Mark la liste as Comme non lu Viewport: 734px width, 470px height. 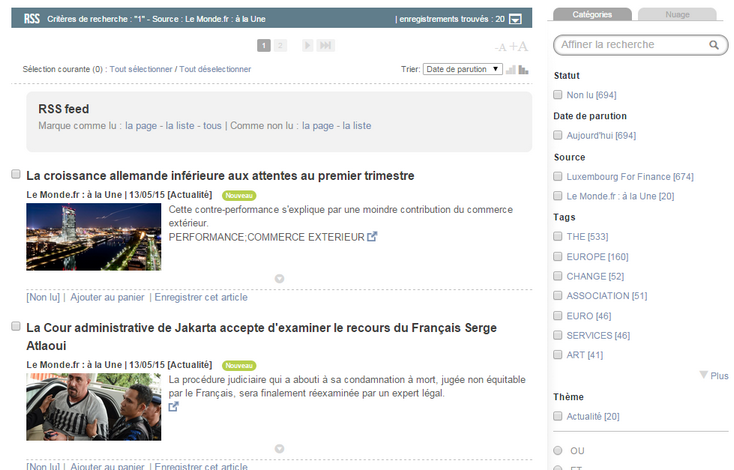357,125
